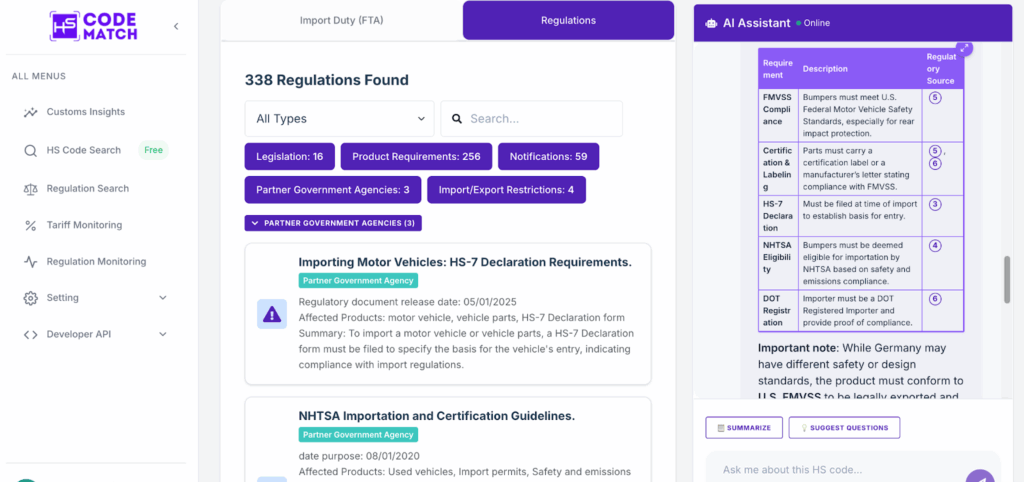Click the warning icon on HS-7 Declaration card
The height and width of the screenshot is (482, 1024).
272,314
